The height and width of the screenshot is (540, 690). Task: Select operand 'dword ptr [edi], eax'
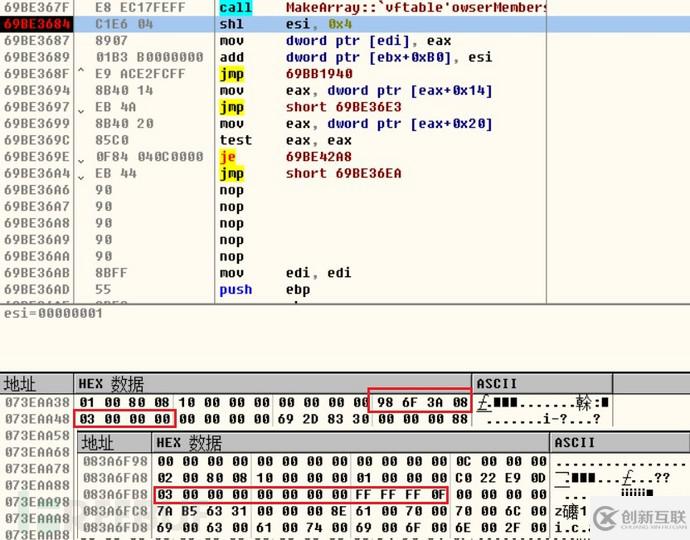click(368, 40)
